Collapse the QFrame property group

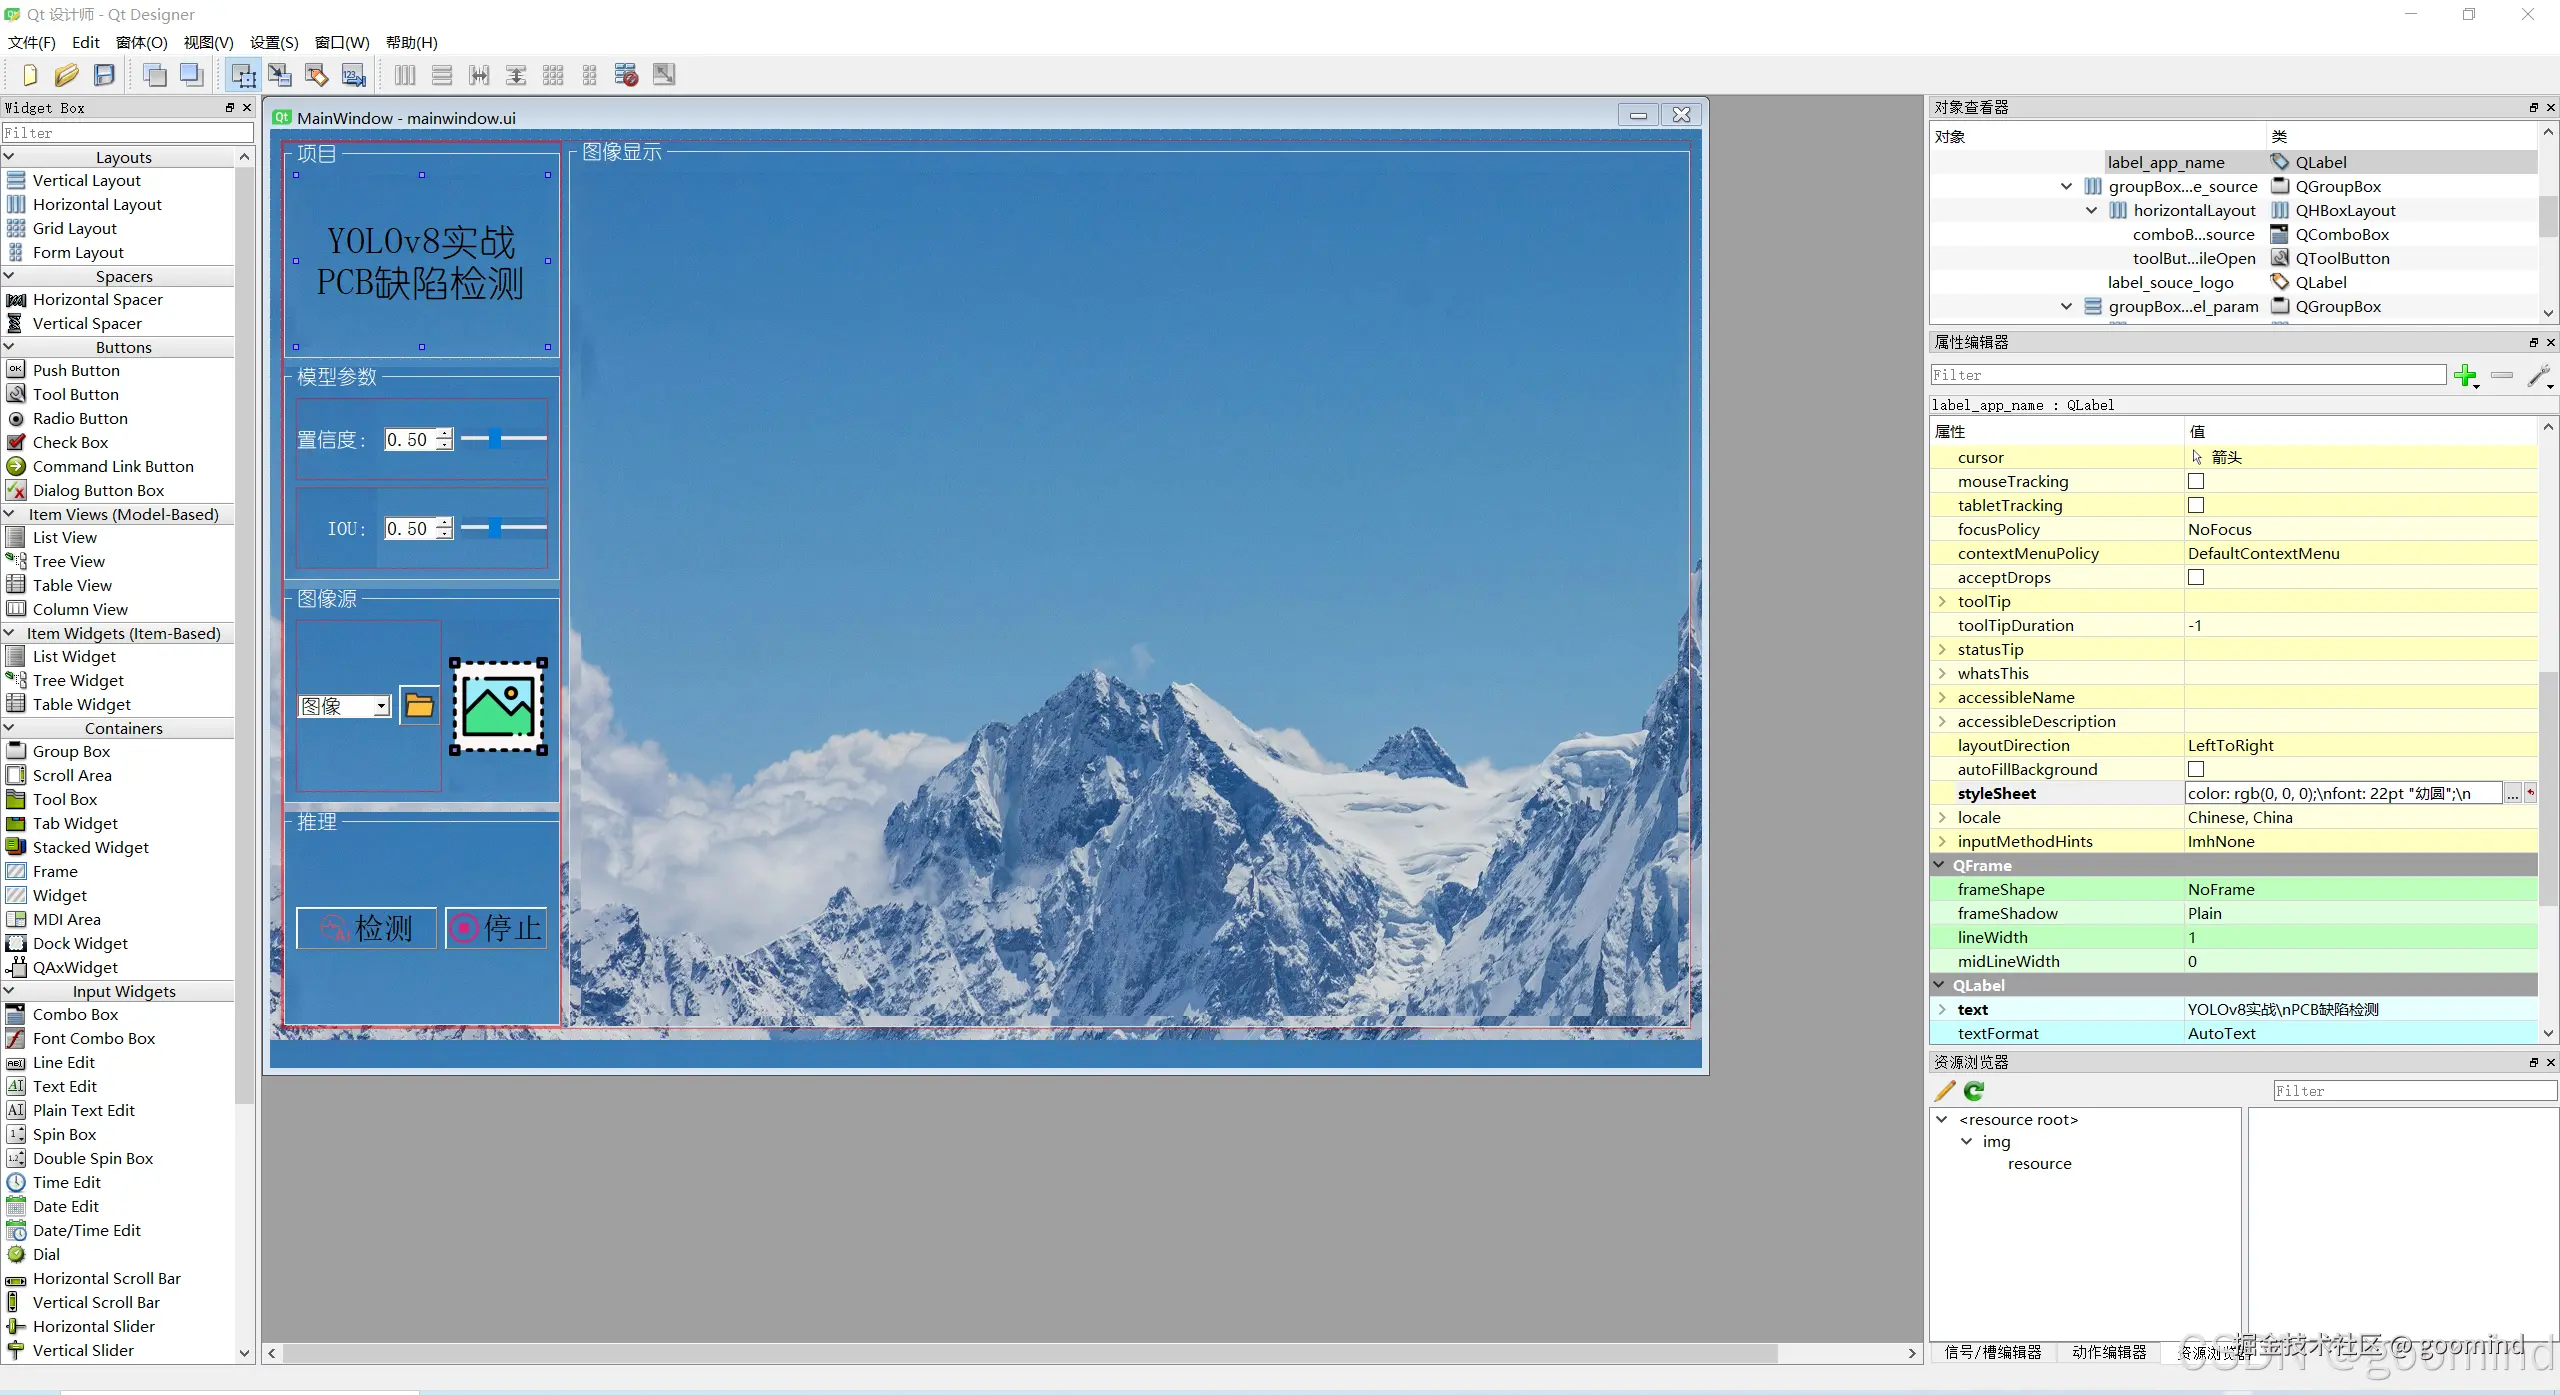[x=1940, y=866]
